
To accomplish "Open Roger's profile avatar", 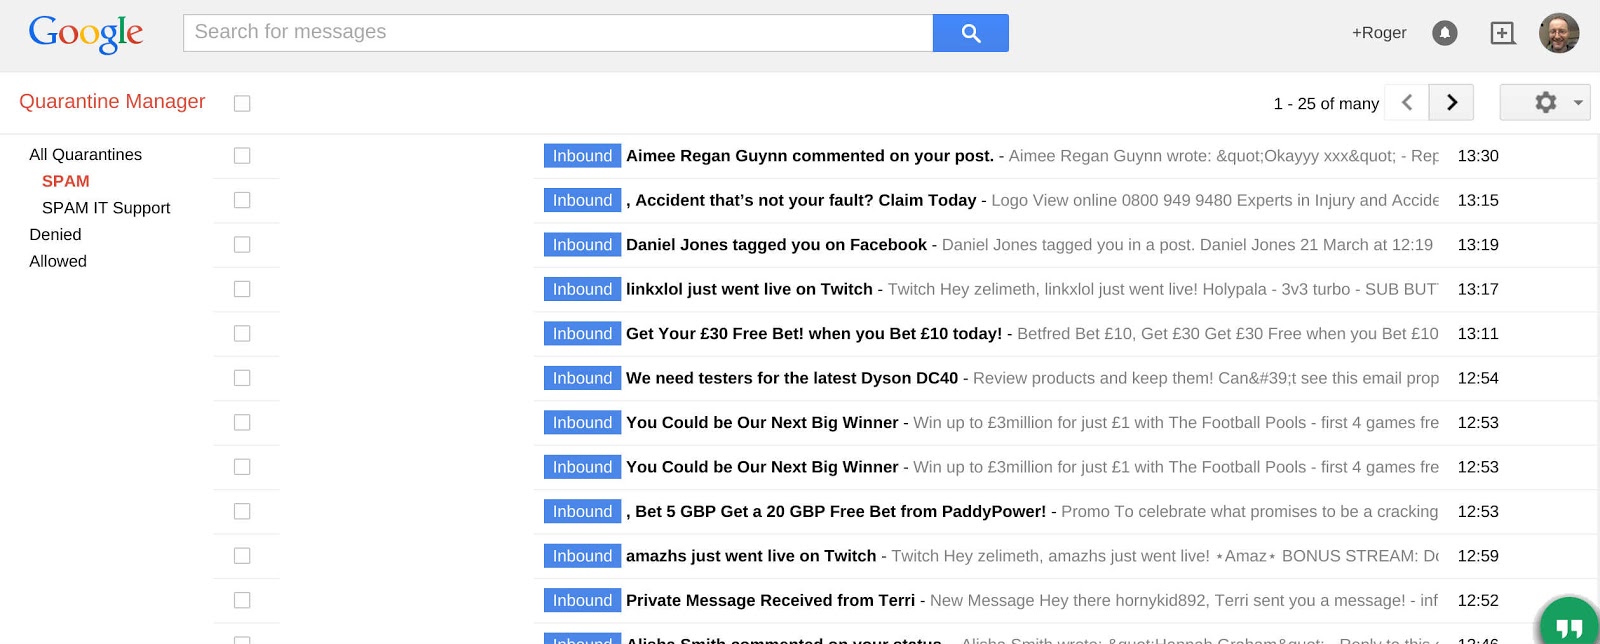I will [1559, 33].
